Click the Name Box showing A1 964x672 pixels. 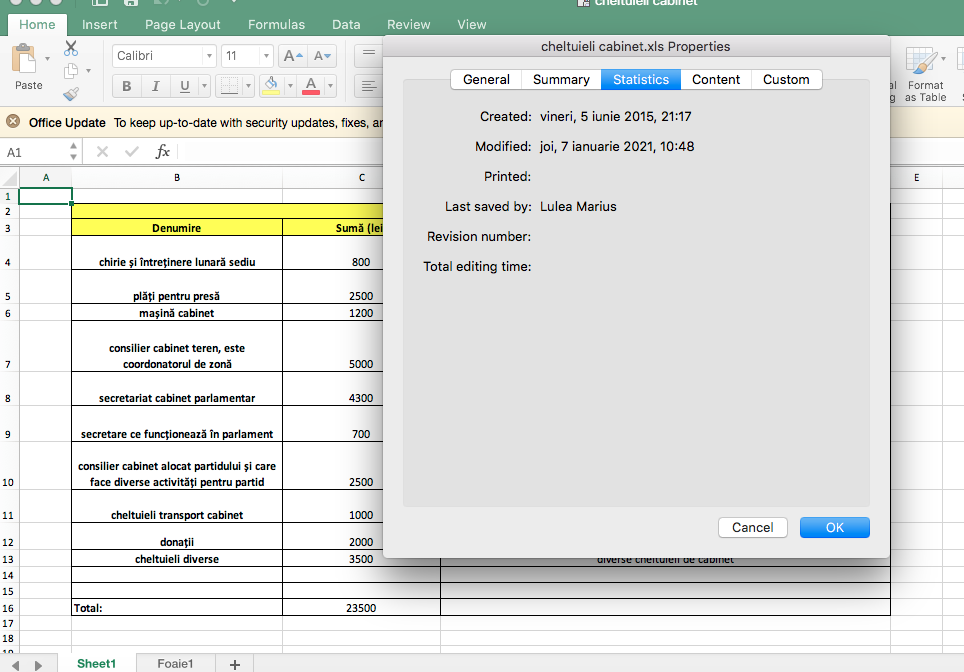[x=34, y=152]
